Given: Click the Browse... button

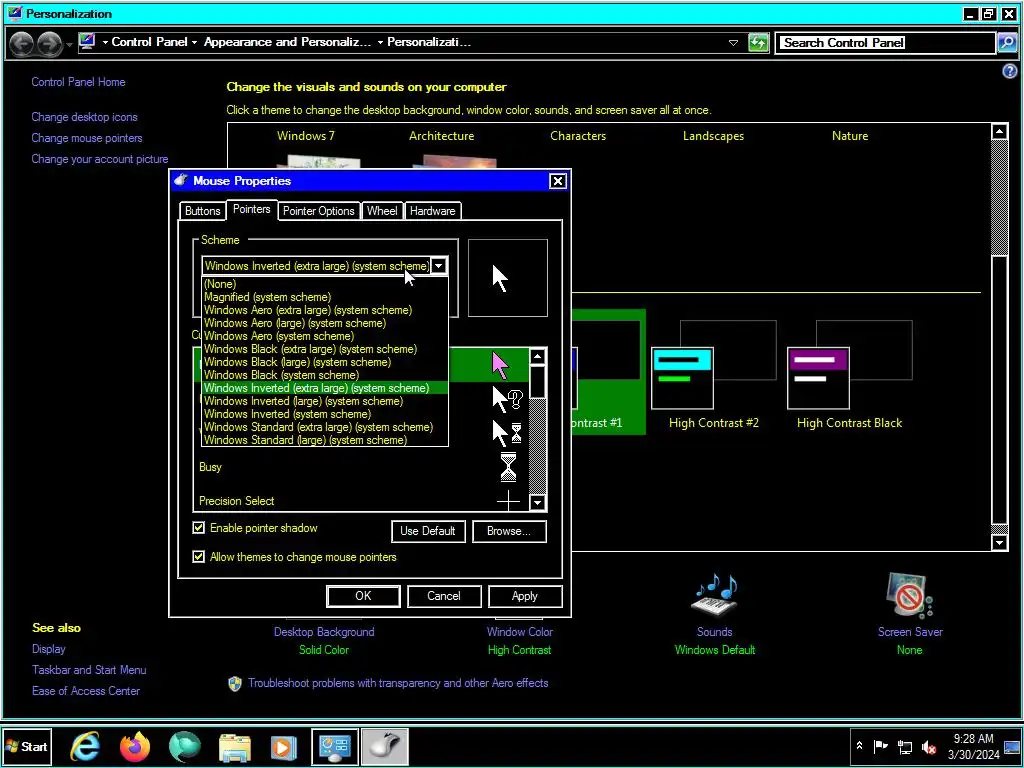Looking at the screenshot, I should point(509,531).
